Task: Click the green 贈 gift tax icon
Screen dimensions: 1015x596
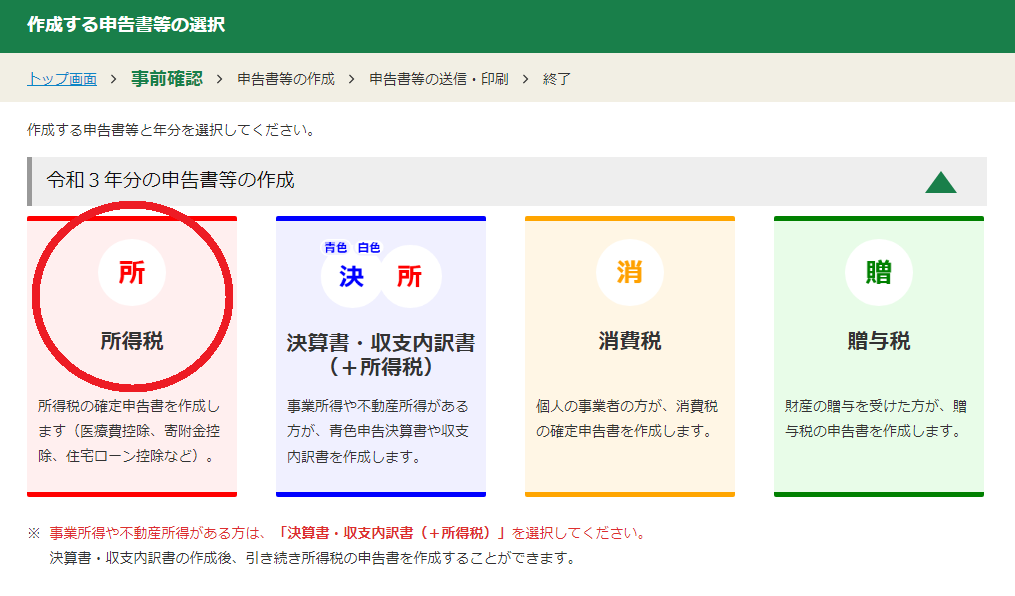Action: [879, 272]
